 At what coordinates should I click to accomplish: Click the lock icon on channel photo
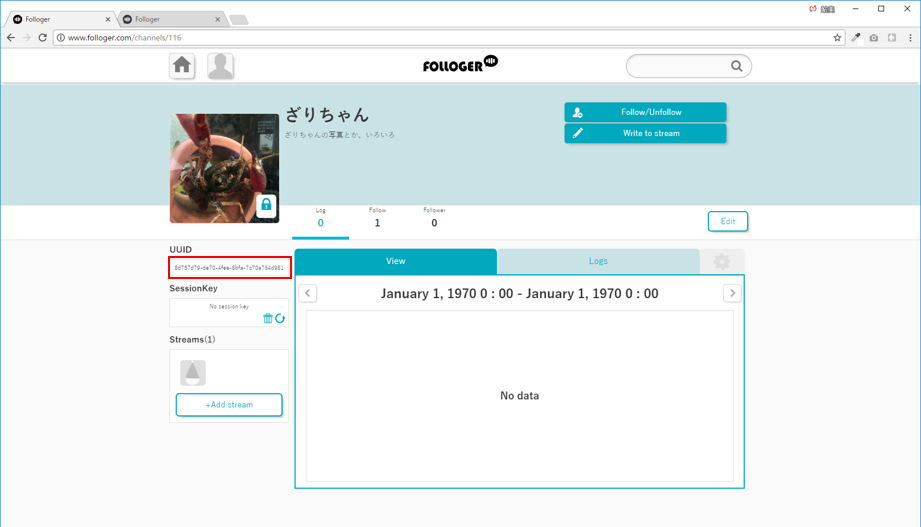tap(266, 205)
